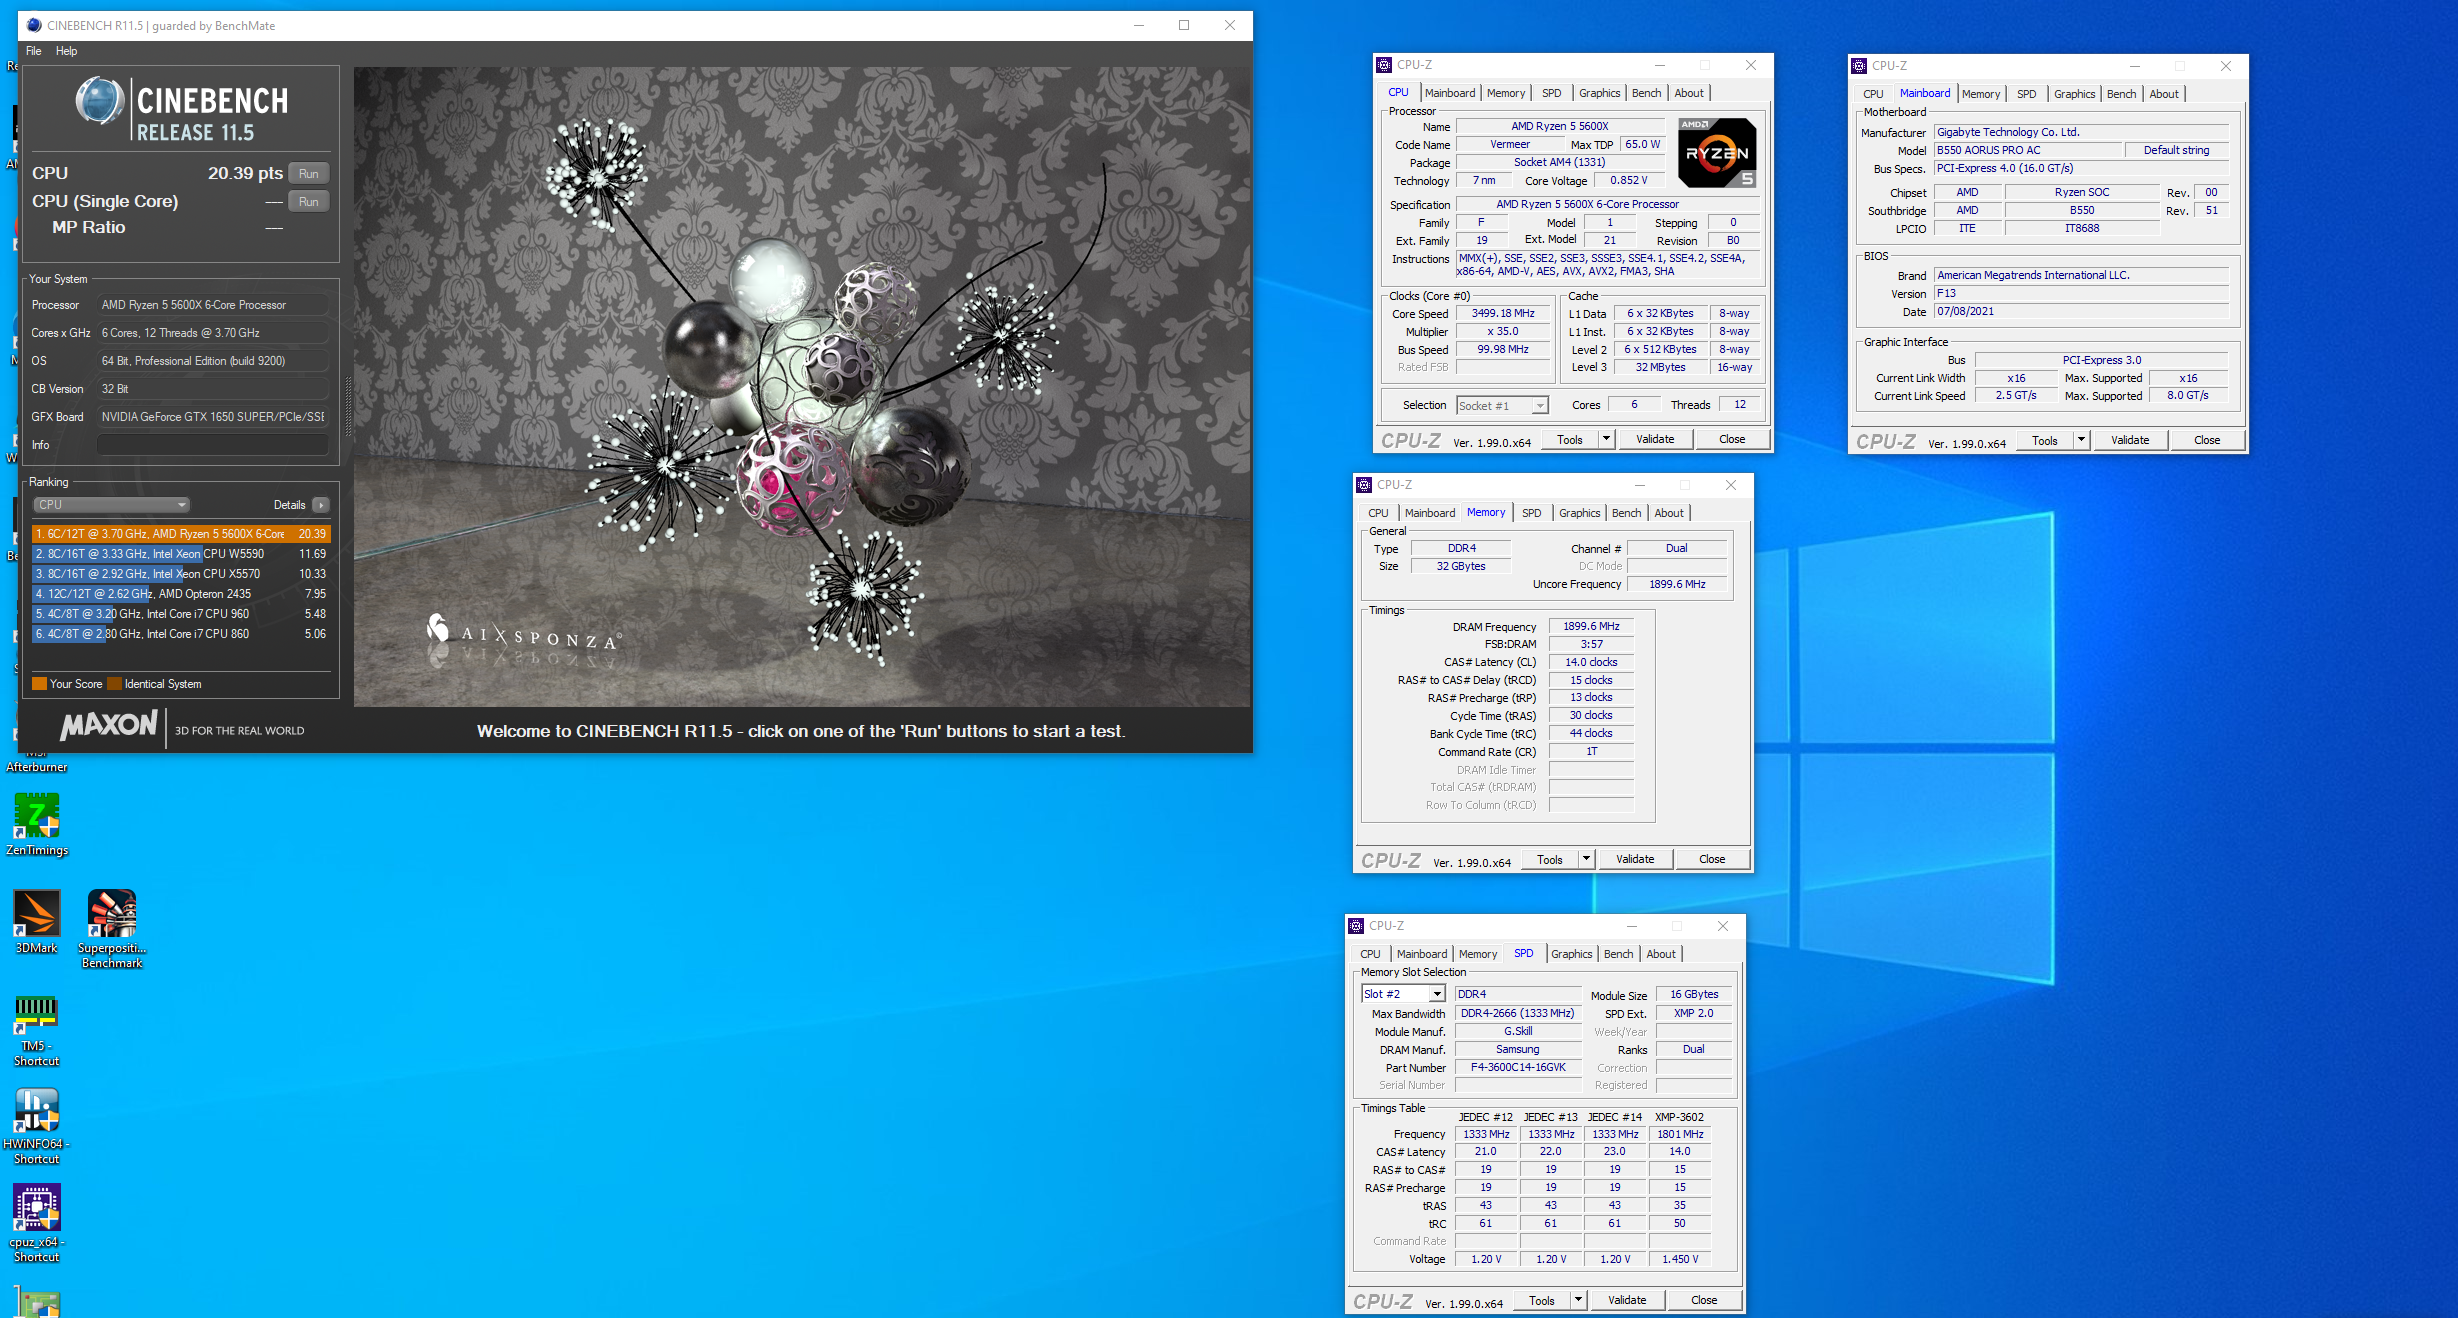
Task: Open the File menu in Cinebench
Action: tap(34, 51)
